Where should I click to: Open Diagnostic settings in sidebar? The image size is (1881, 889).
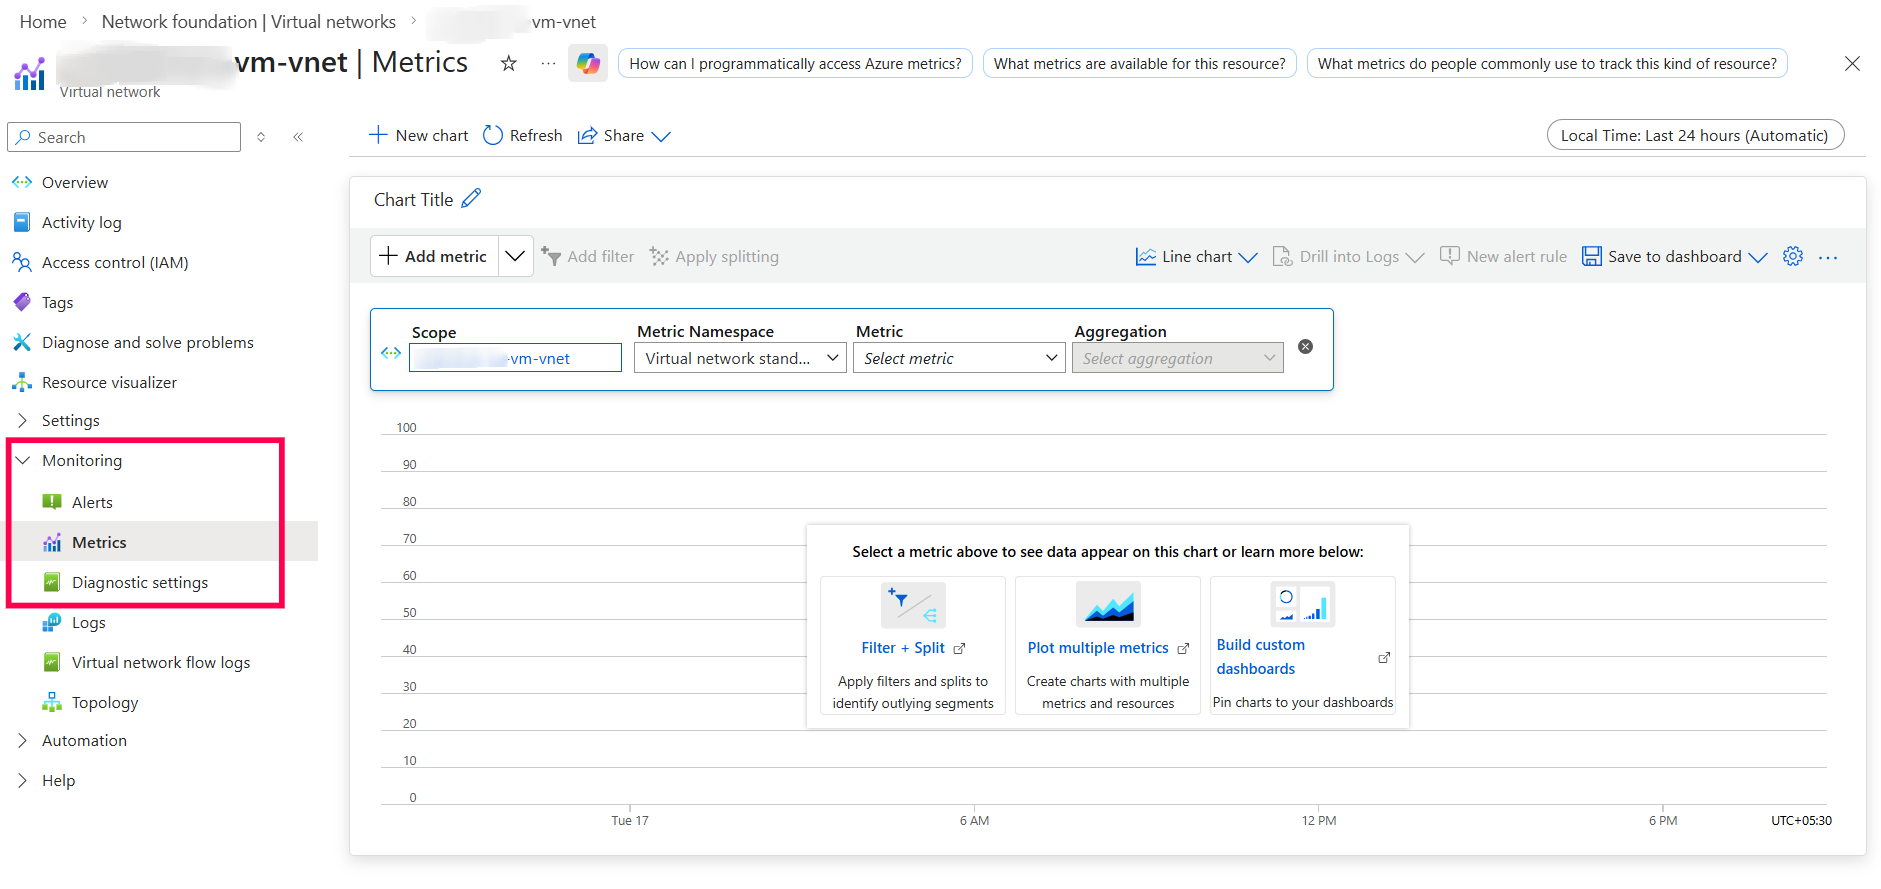140,583
